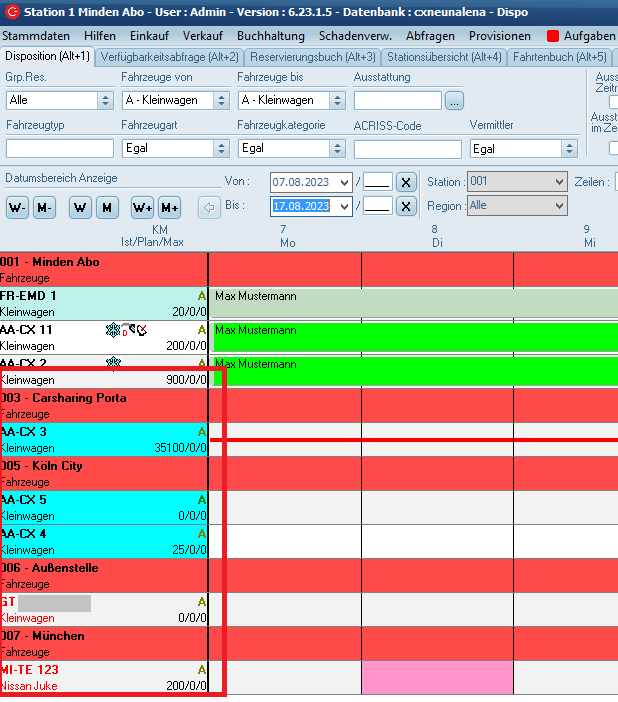Click the left arrow button beside M+
The height and width of the screenshot is (702, 618).
click(209, 208)
